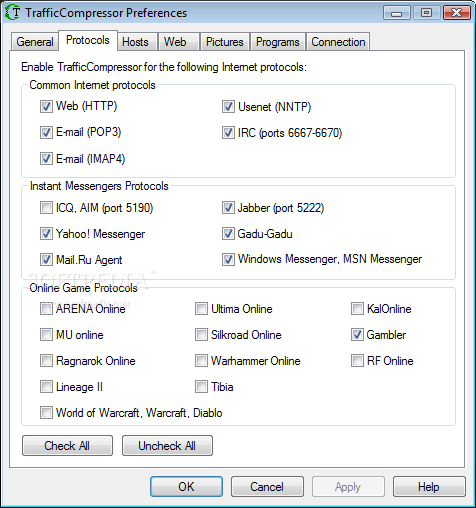The image size is (476, 508).
Task: Uncheck Gambler protocol
Action: (x=357, y=335)
